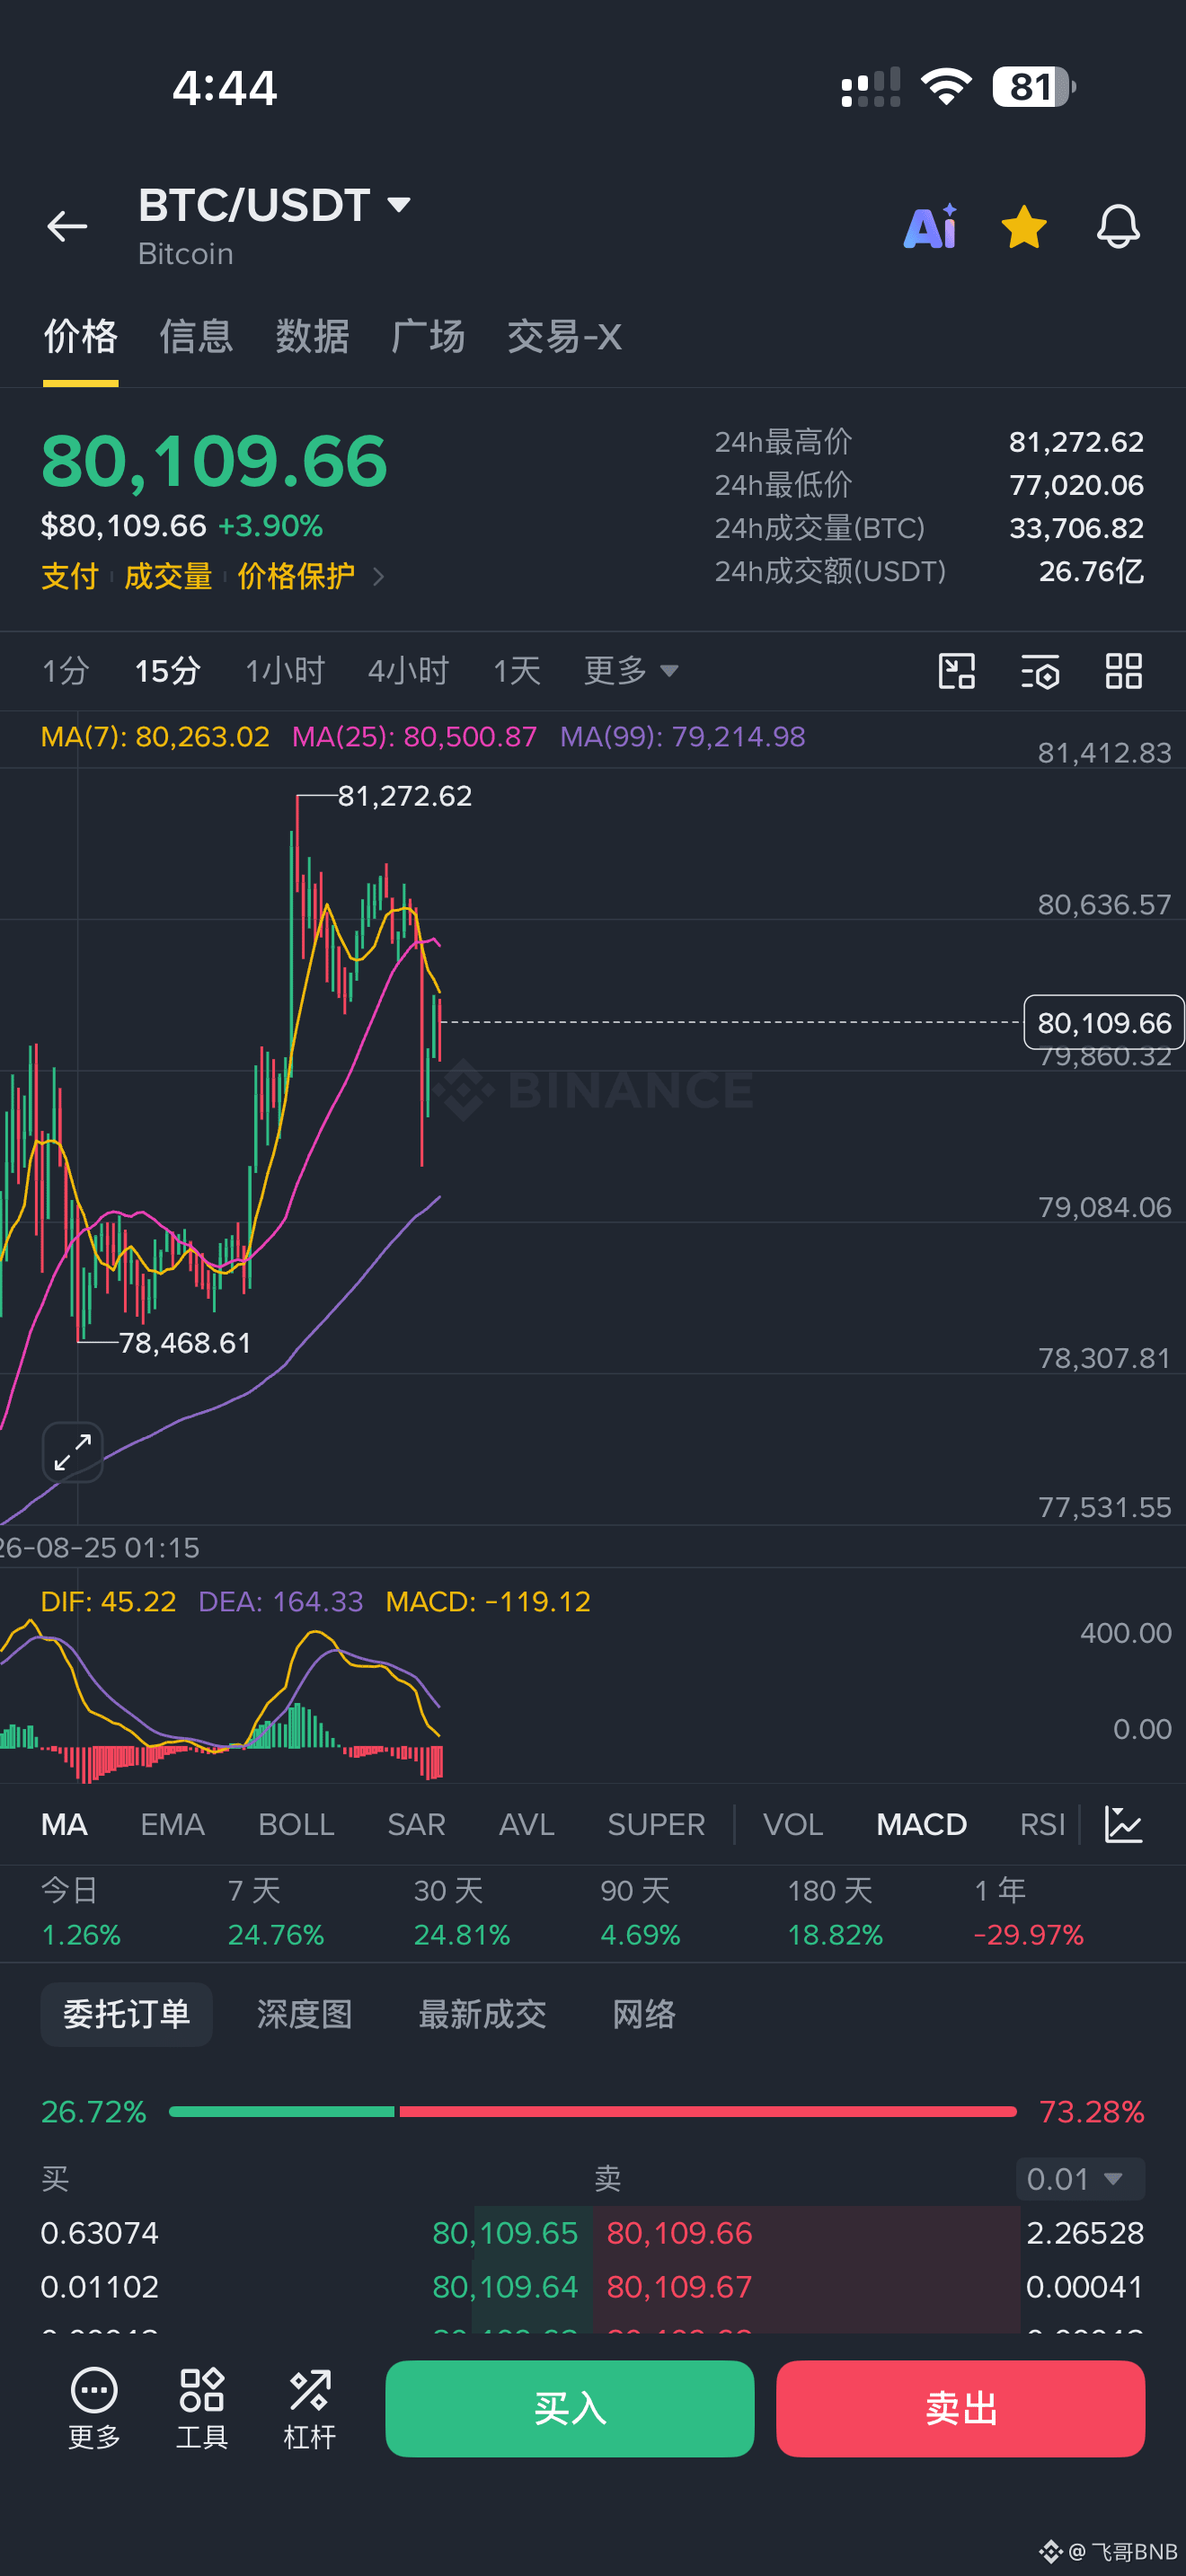1186x2576 pixels.
Task: Tap the MA(25) value label
Action: pyautogui.click(x=414, y=737)
